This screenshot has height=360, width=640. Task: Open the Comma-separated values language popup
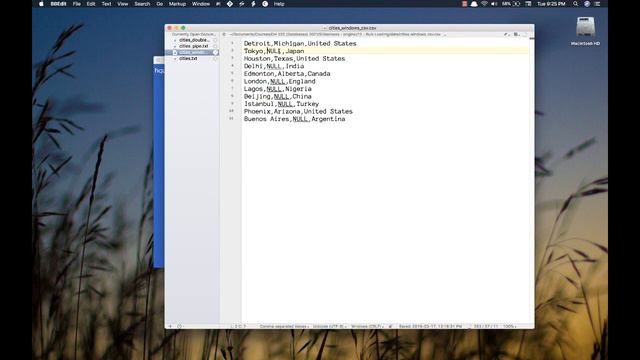284,326
